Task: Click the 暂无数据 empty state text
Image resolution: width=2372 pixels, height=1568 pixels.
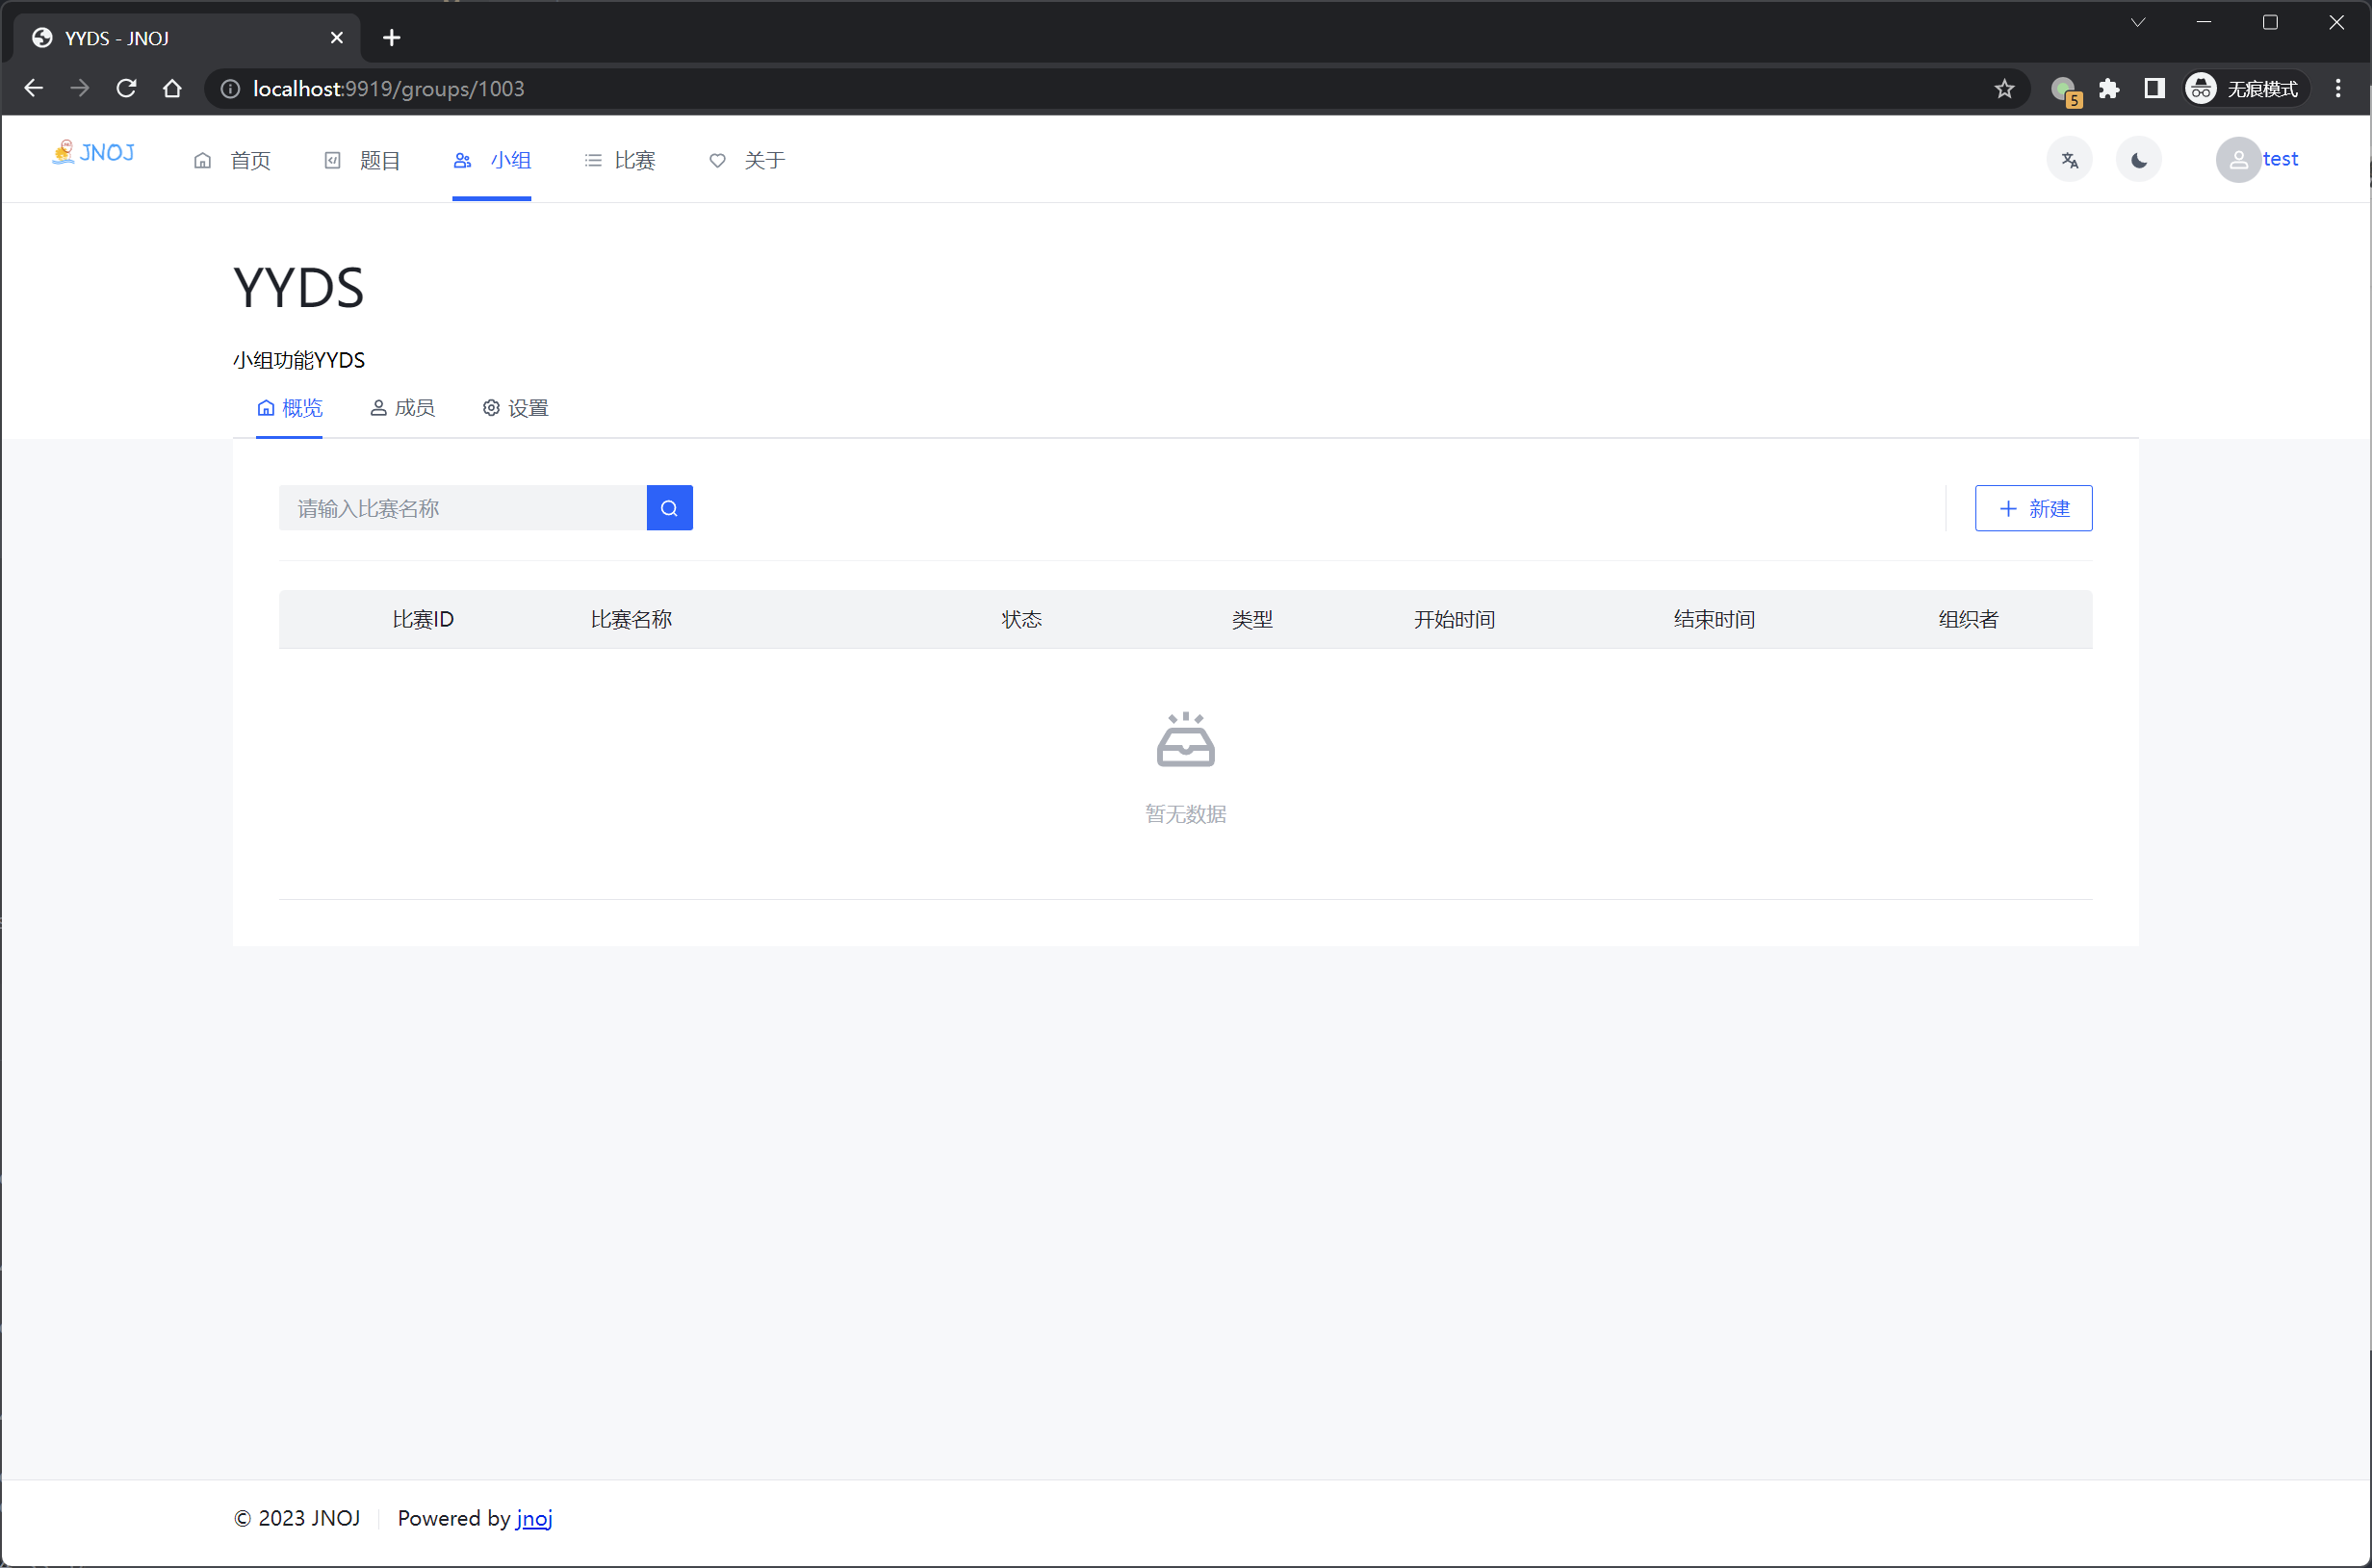Action: click(x=1186, y=814)
